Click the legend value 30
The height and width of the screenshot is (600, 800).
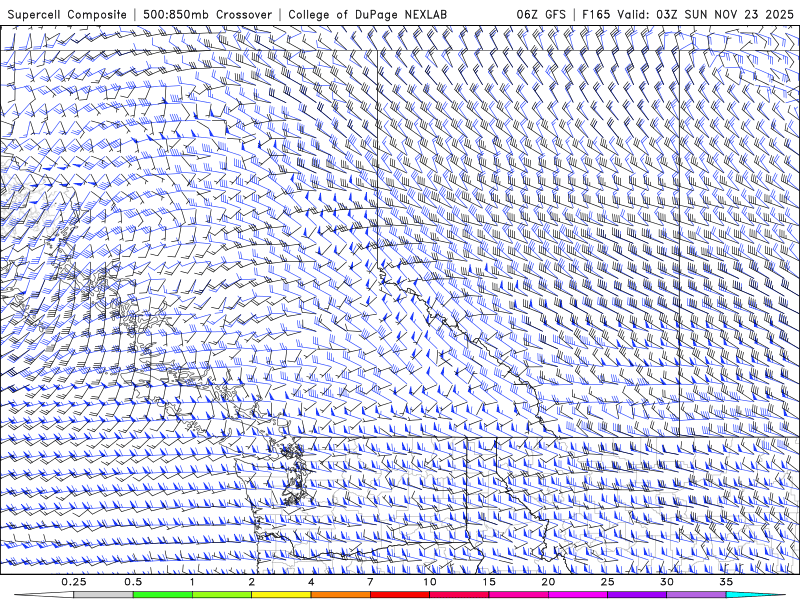click(x=667, y=582)
